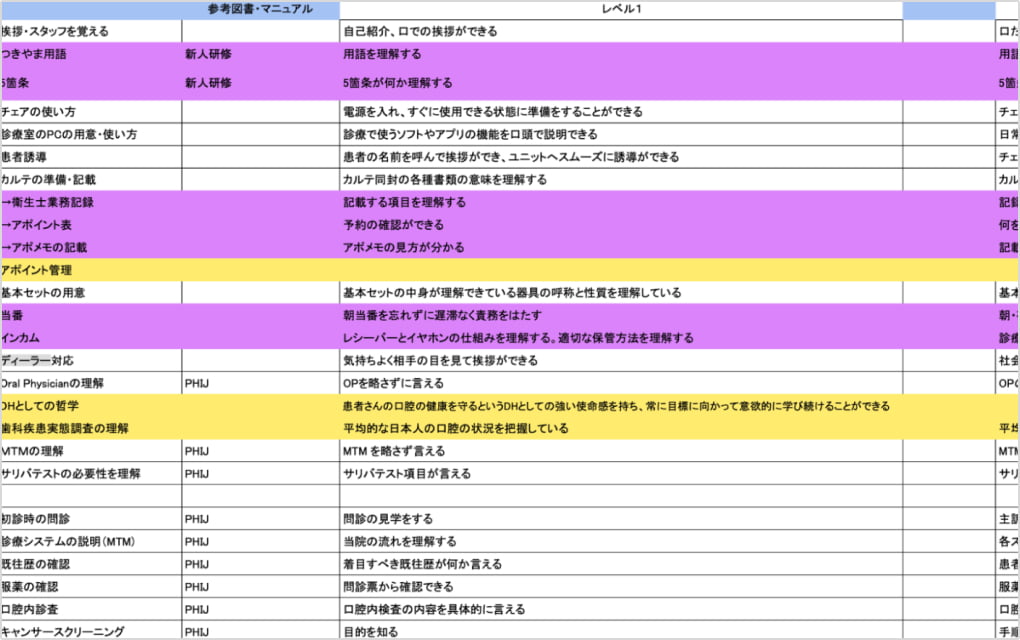Image resolution: width=1020 pixels, height=640 pixels.
Task: Click the カルテ同封の各種書類の意味を理解する cell
Action: pos(445,180)
